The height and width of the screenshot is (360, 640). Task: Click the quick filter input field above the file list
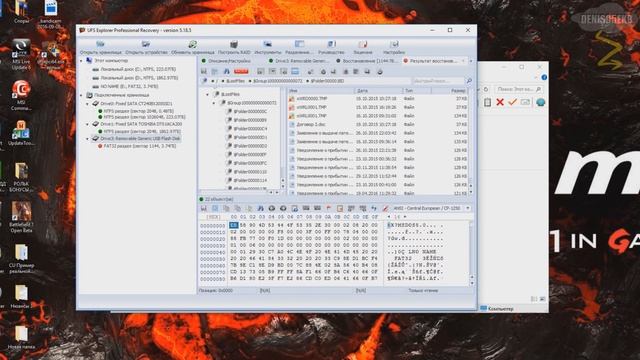(438, 81)
